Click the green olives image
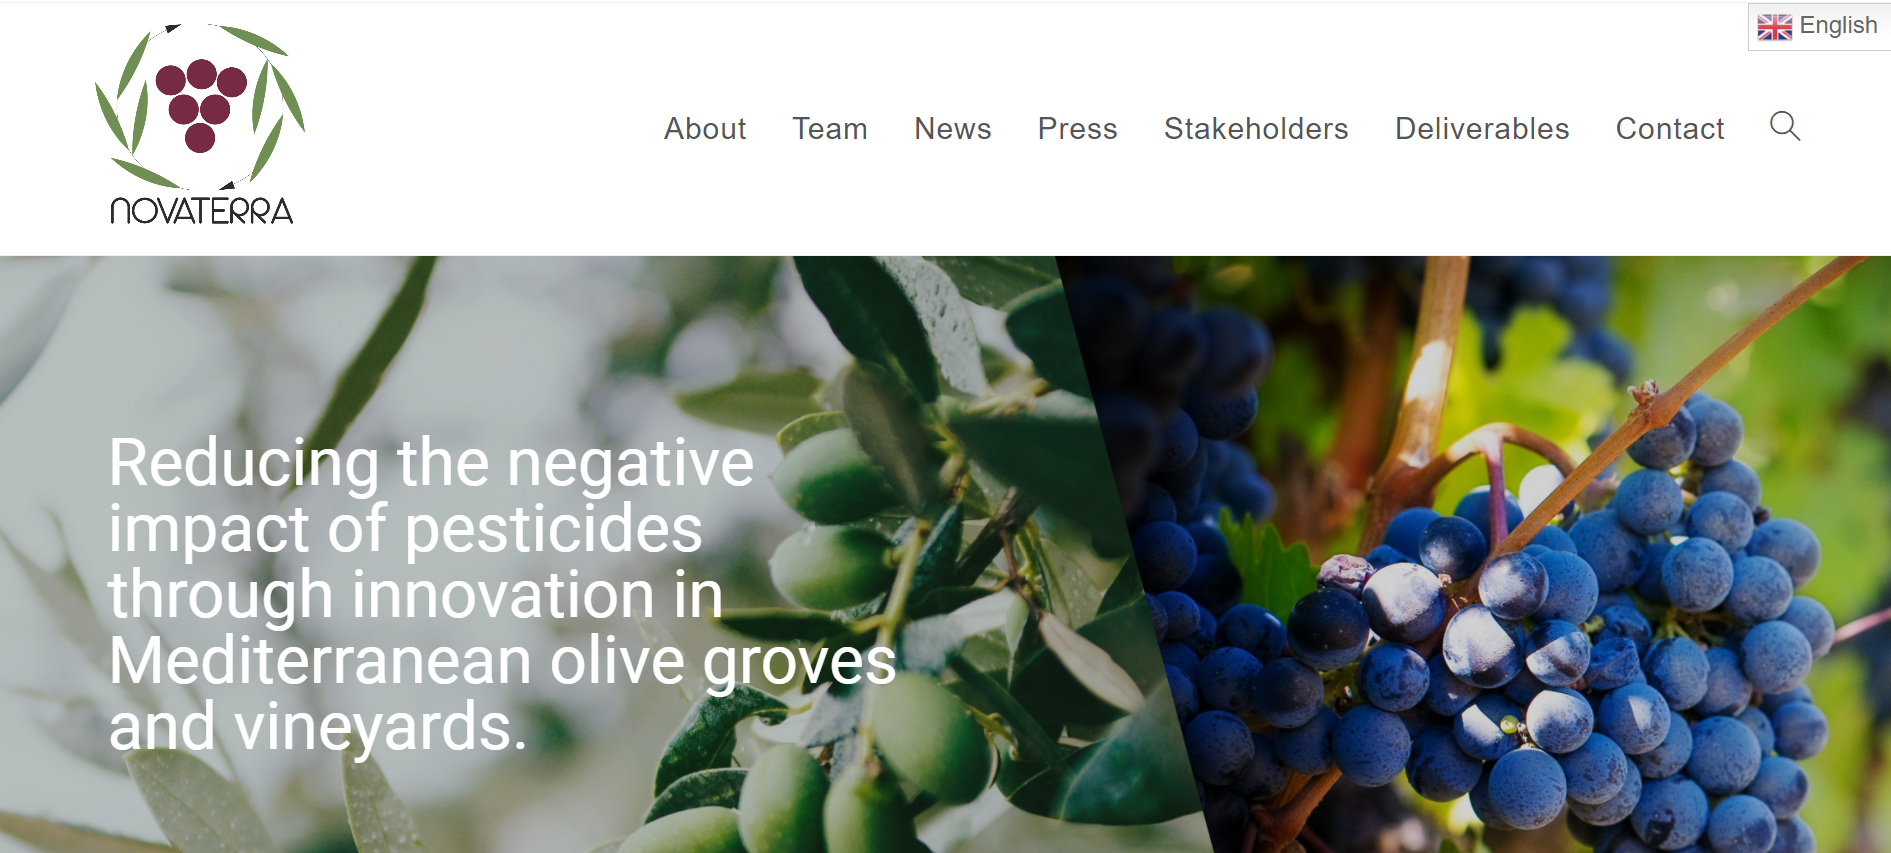The image size is (1891, 853). 880,620
